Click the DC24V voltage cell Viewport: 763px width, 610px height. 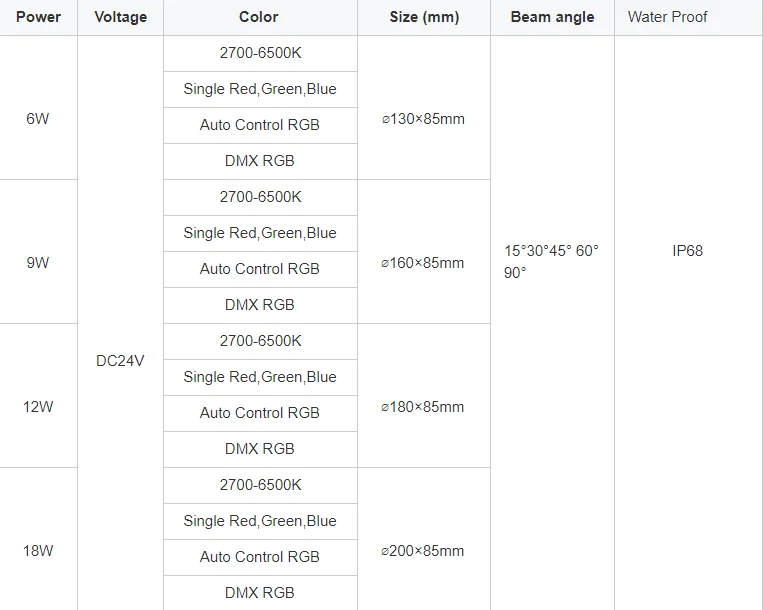pyautogui.click(x=120, y=361)
